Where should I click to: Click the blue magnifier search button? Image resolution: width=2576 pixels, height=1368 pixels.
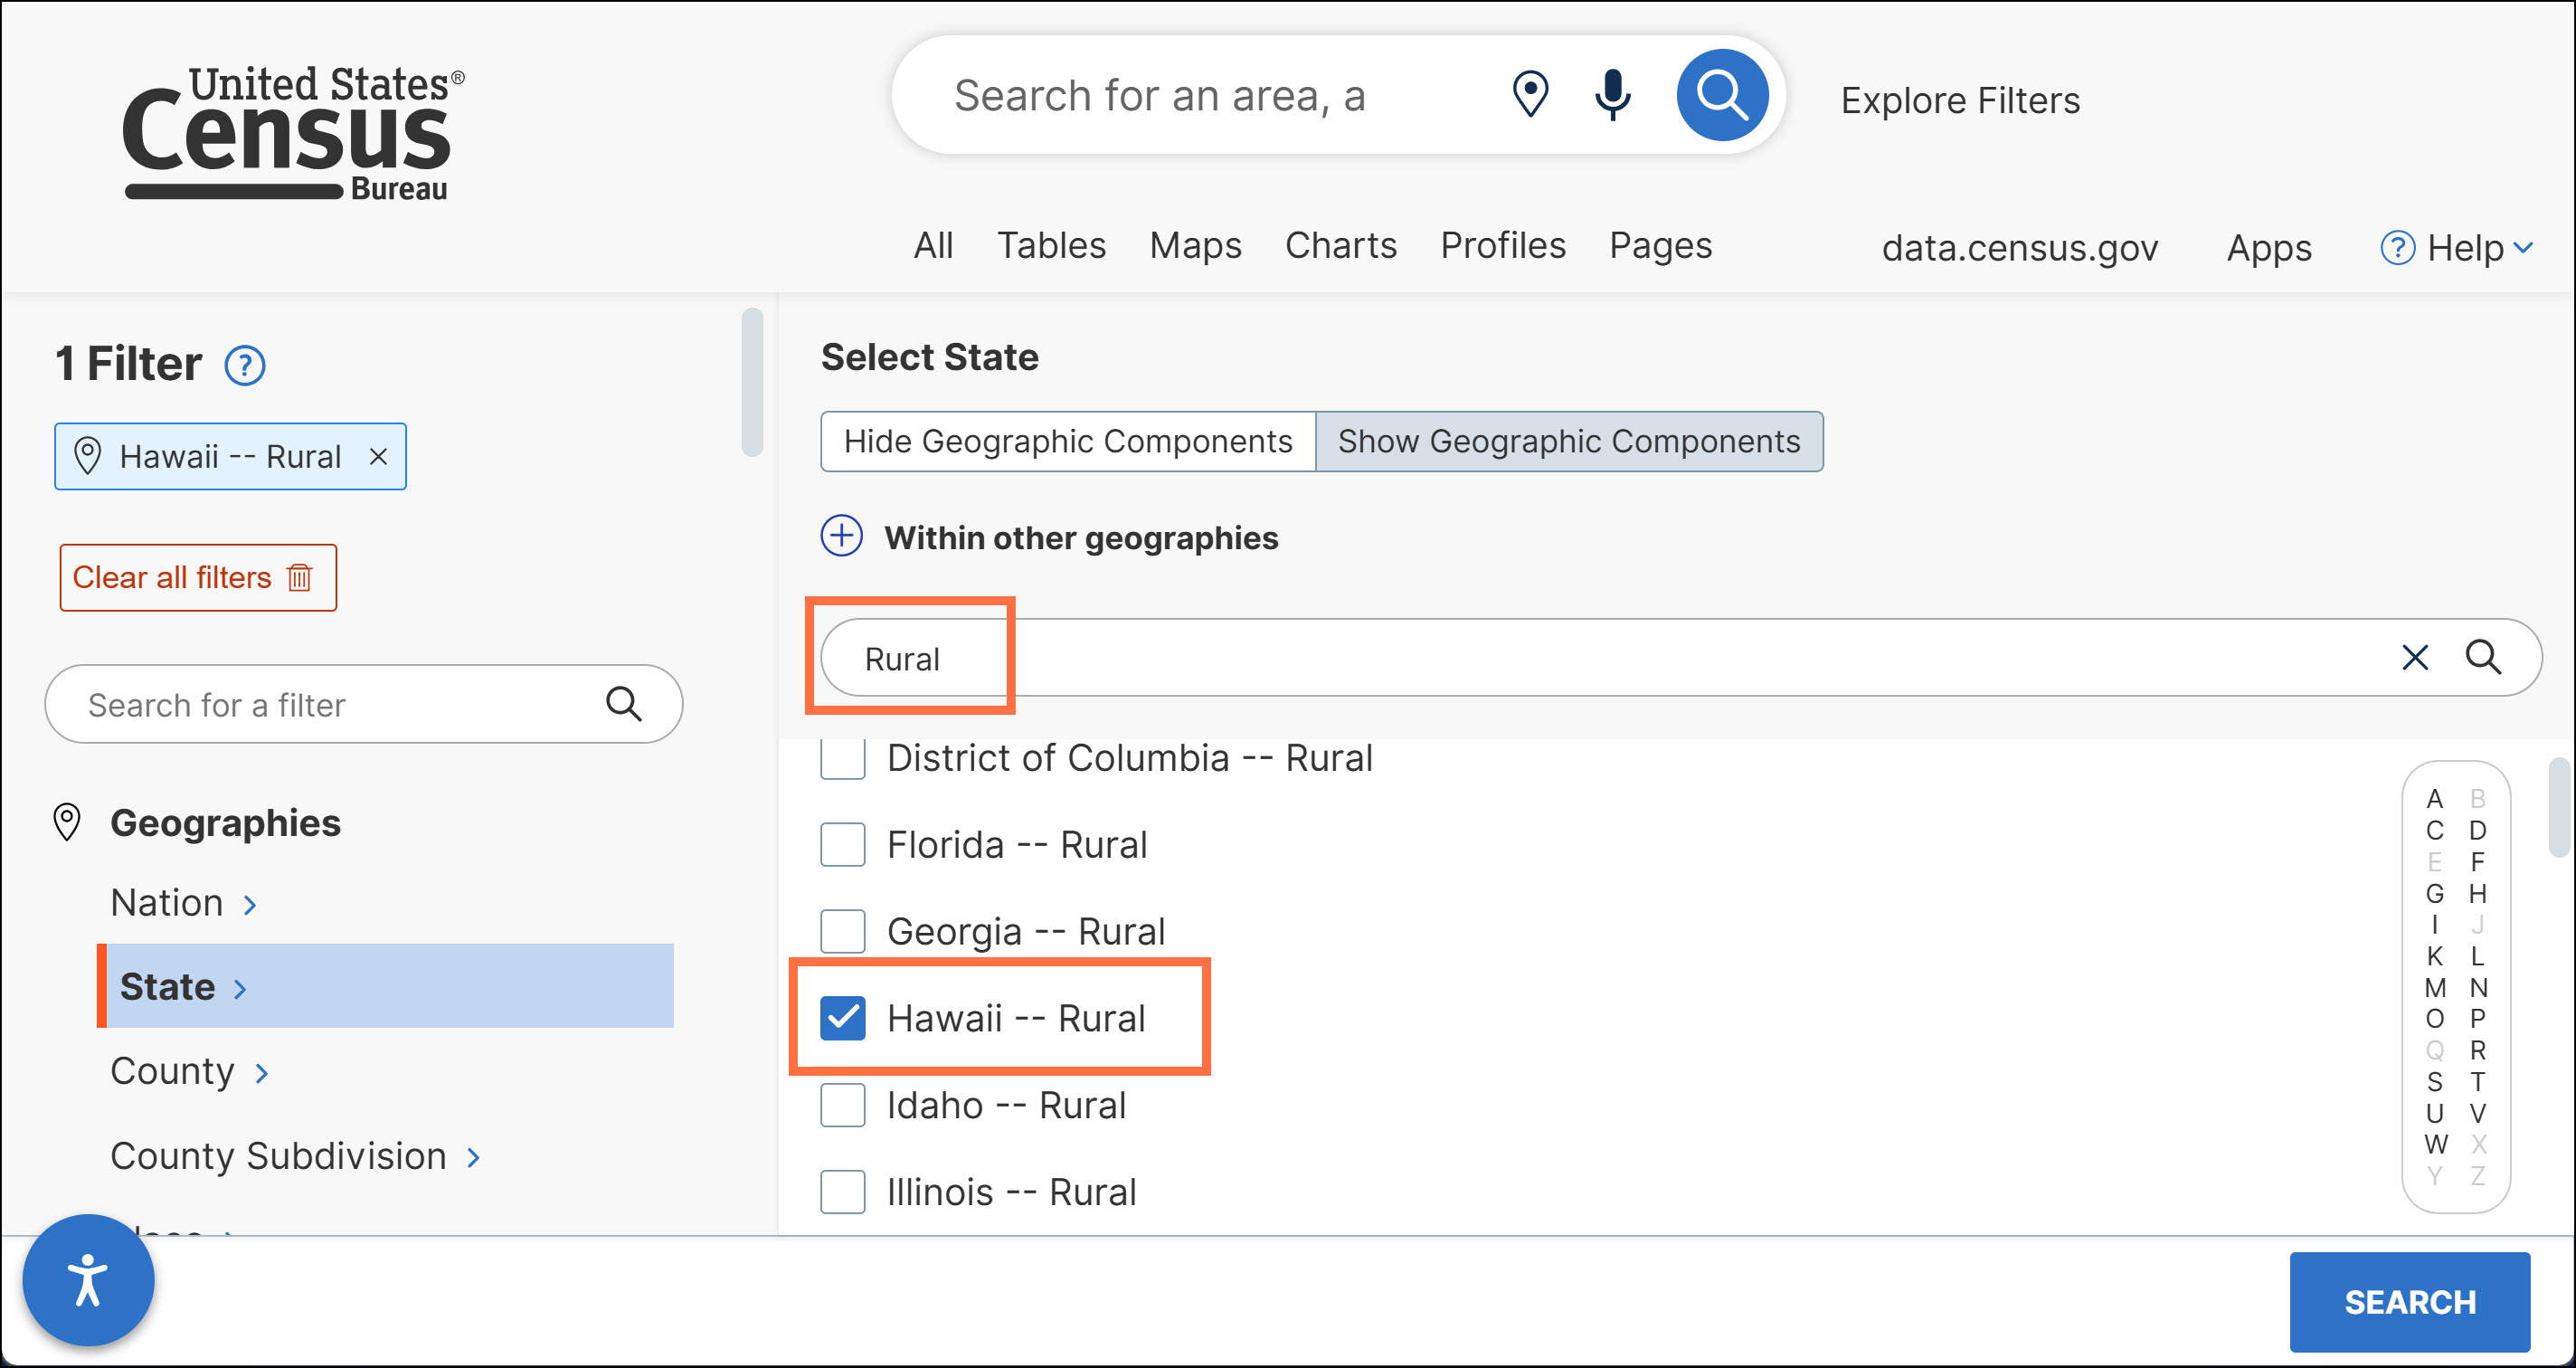tap(1721, 95)
